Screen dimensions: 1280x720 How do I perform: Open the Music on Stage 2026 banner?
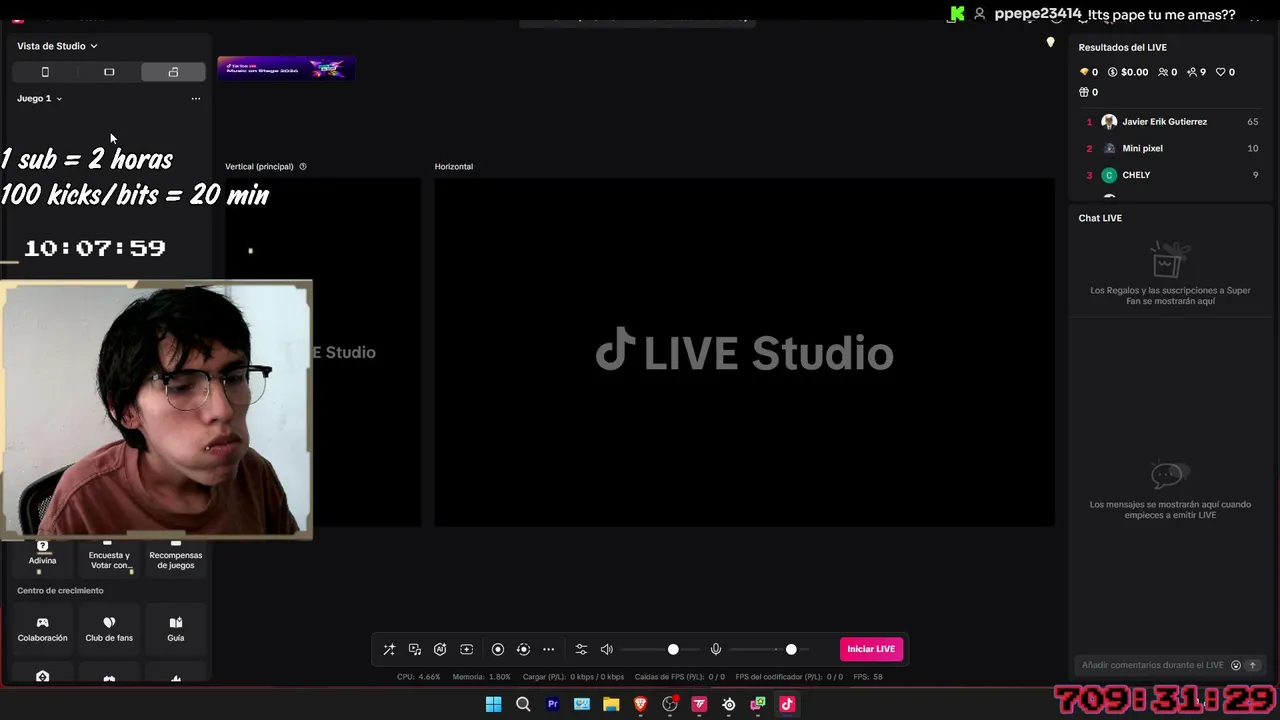(286, 69)
